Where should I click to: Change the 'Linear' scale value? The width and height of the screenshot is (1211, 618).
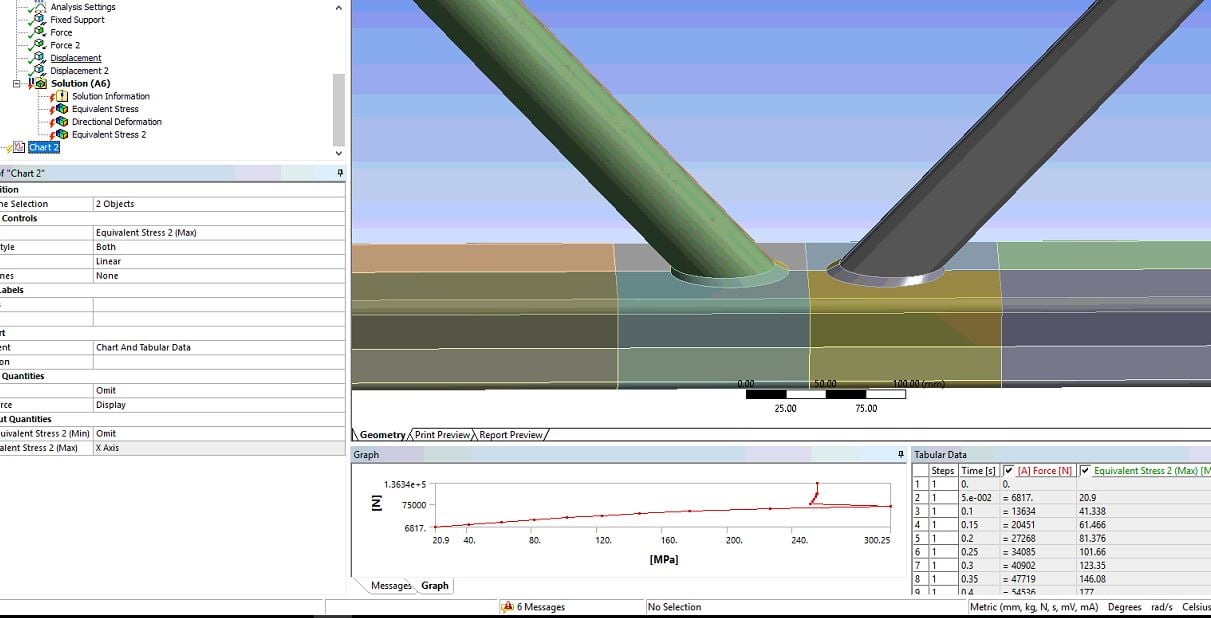(220, 262)
